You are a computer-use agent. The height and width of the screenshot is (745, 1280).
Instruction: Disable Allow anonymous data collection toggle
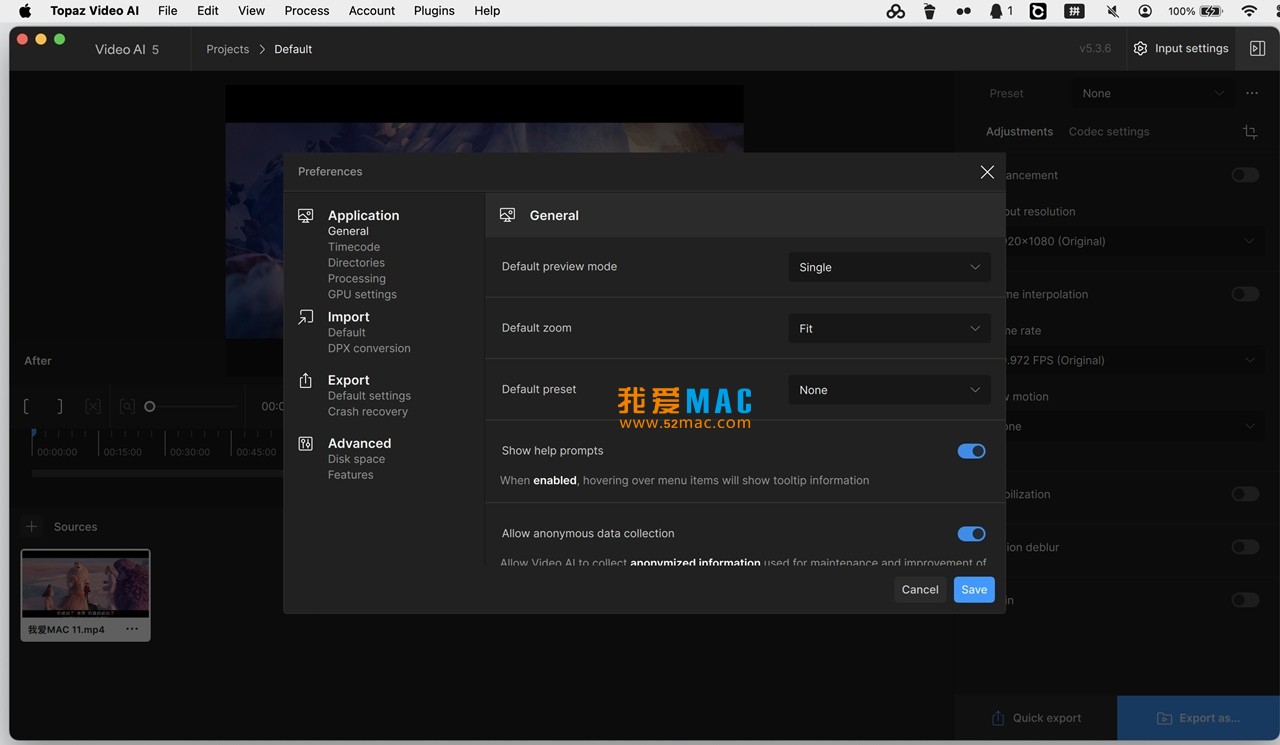pyautogui.click(x=971, y=534)
